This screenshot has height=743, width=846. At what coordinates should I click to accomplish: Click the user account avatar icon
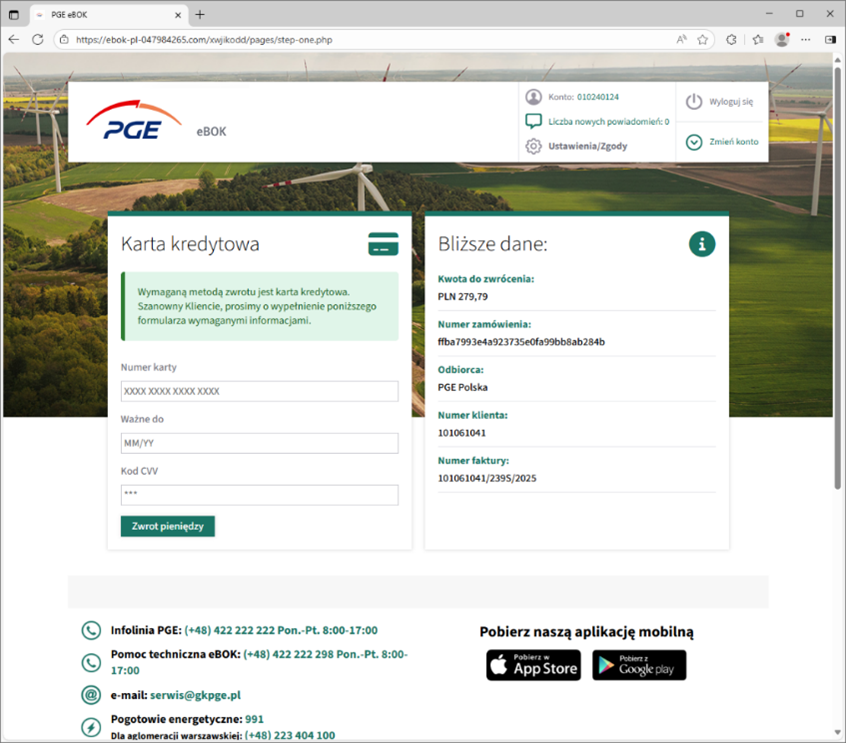pos(534,97)
